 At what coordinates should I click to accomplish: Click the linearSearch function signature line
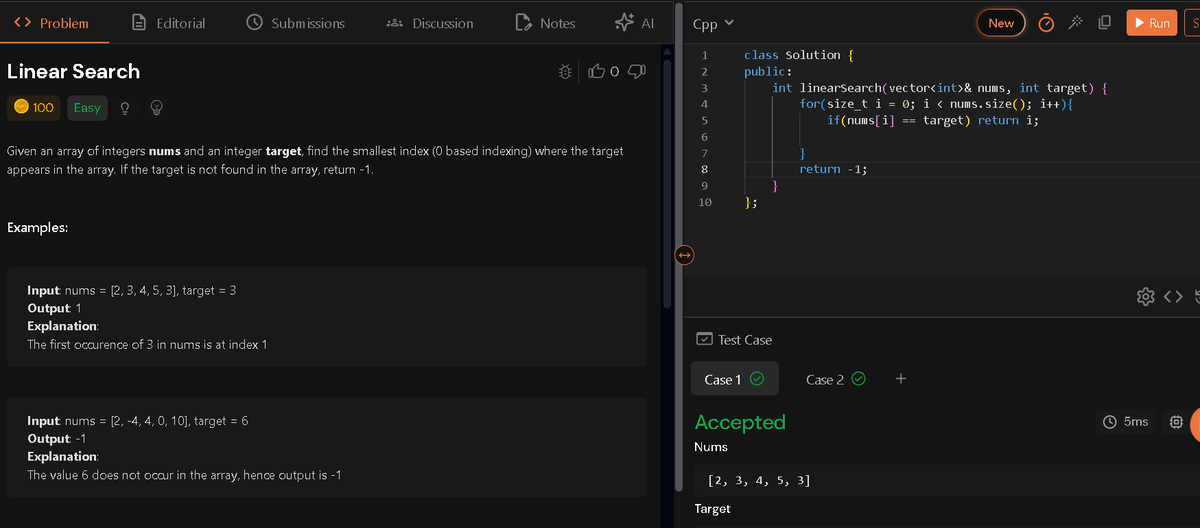pyautogui.click(x=940, y=88)
